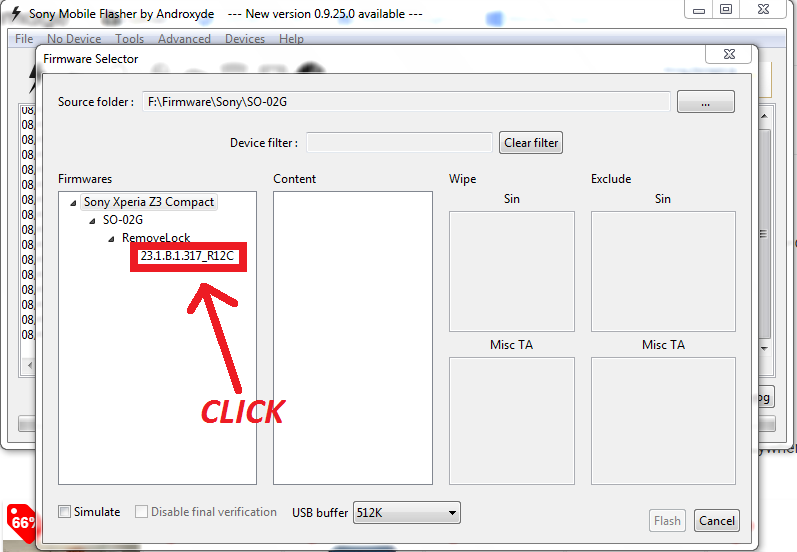The width and height of the screenshot is (797, 552).
Task: Click the red 66% badge icon
Action: coord(21,523)
